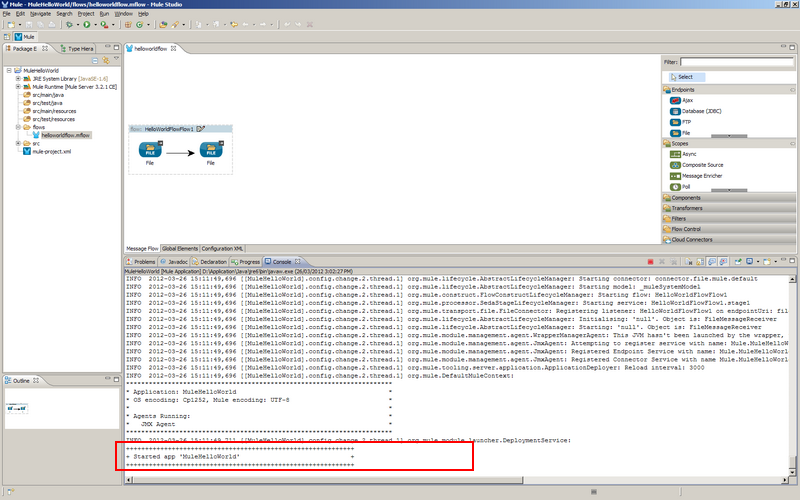Click the console horizontal scrollbar
This screenshot has height=500, width=800.
328,480
